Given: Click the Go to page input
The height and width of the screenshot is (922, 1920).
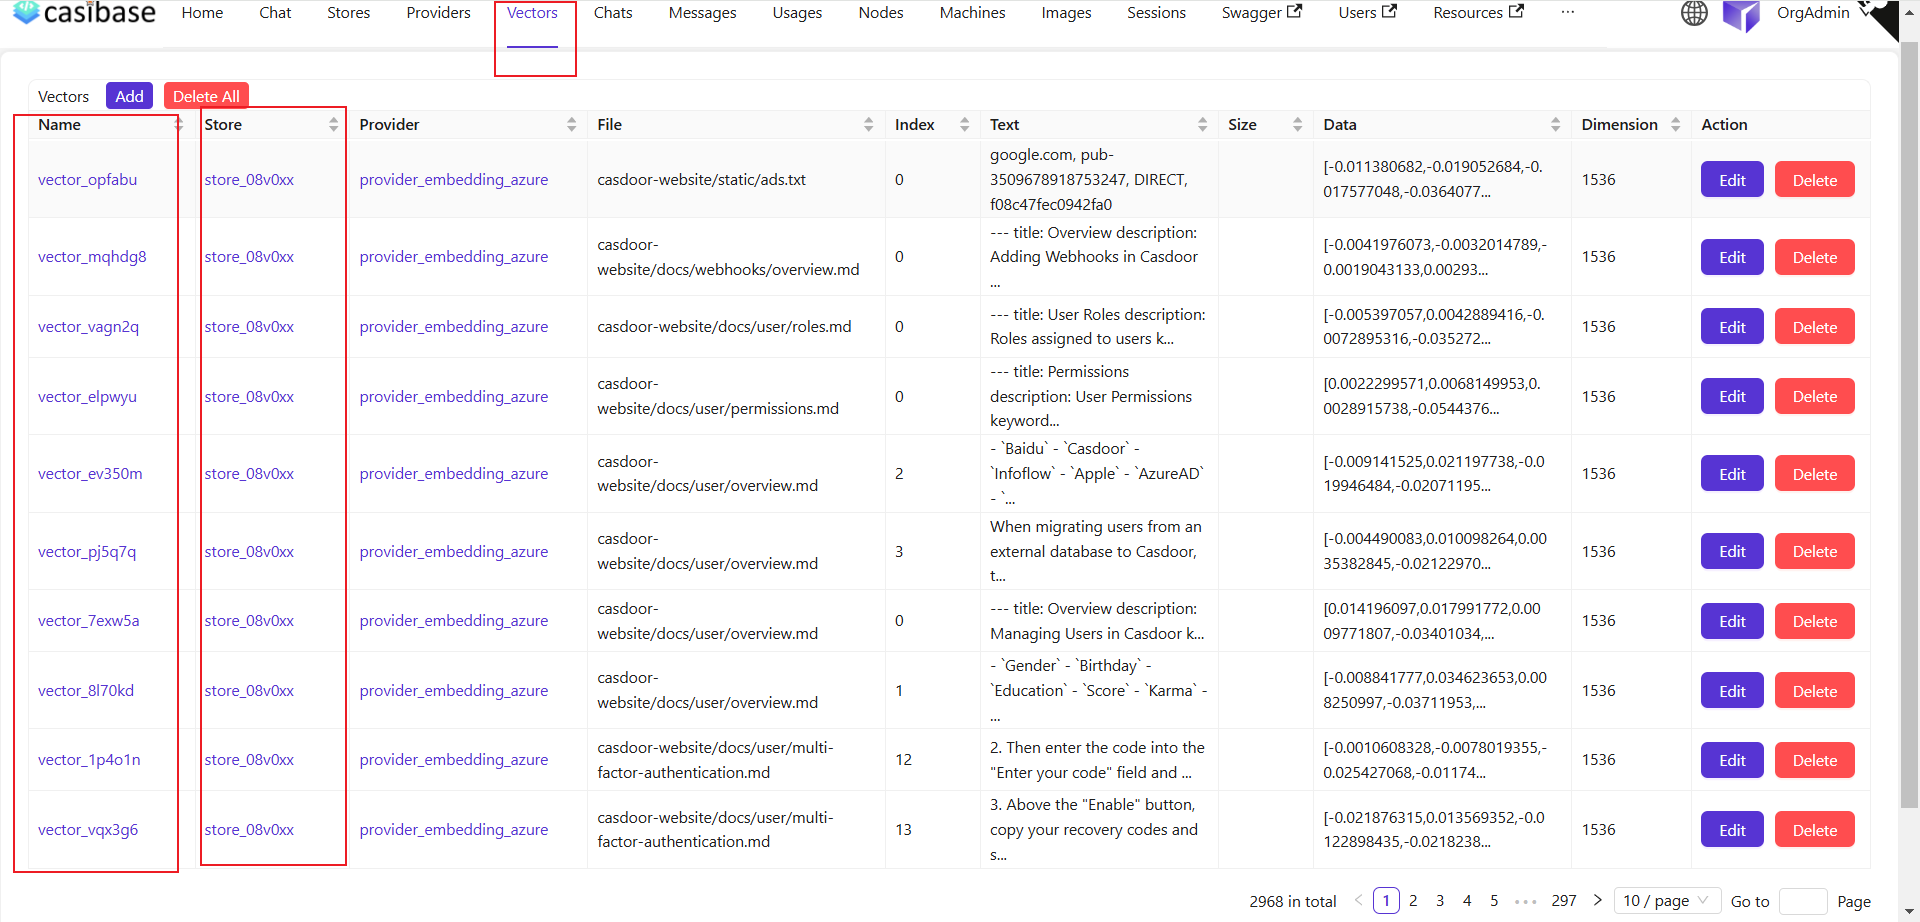Looking at the screenshot, I should coord(1803,901).
